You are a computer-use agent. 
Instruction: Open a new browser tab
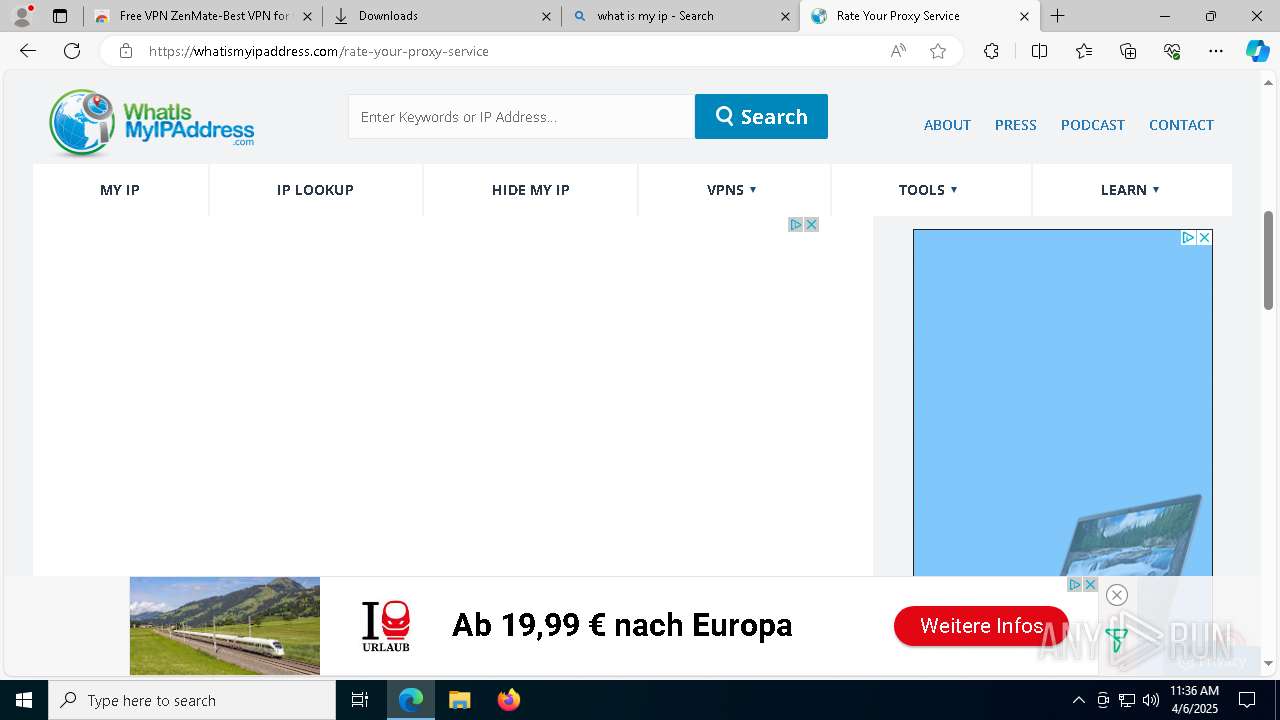(1057, 16)
